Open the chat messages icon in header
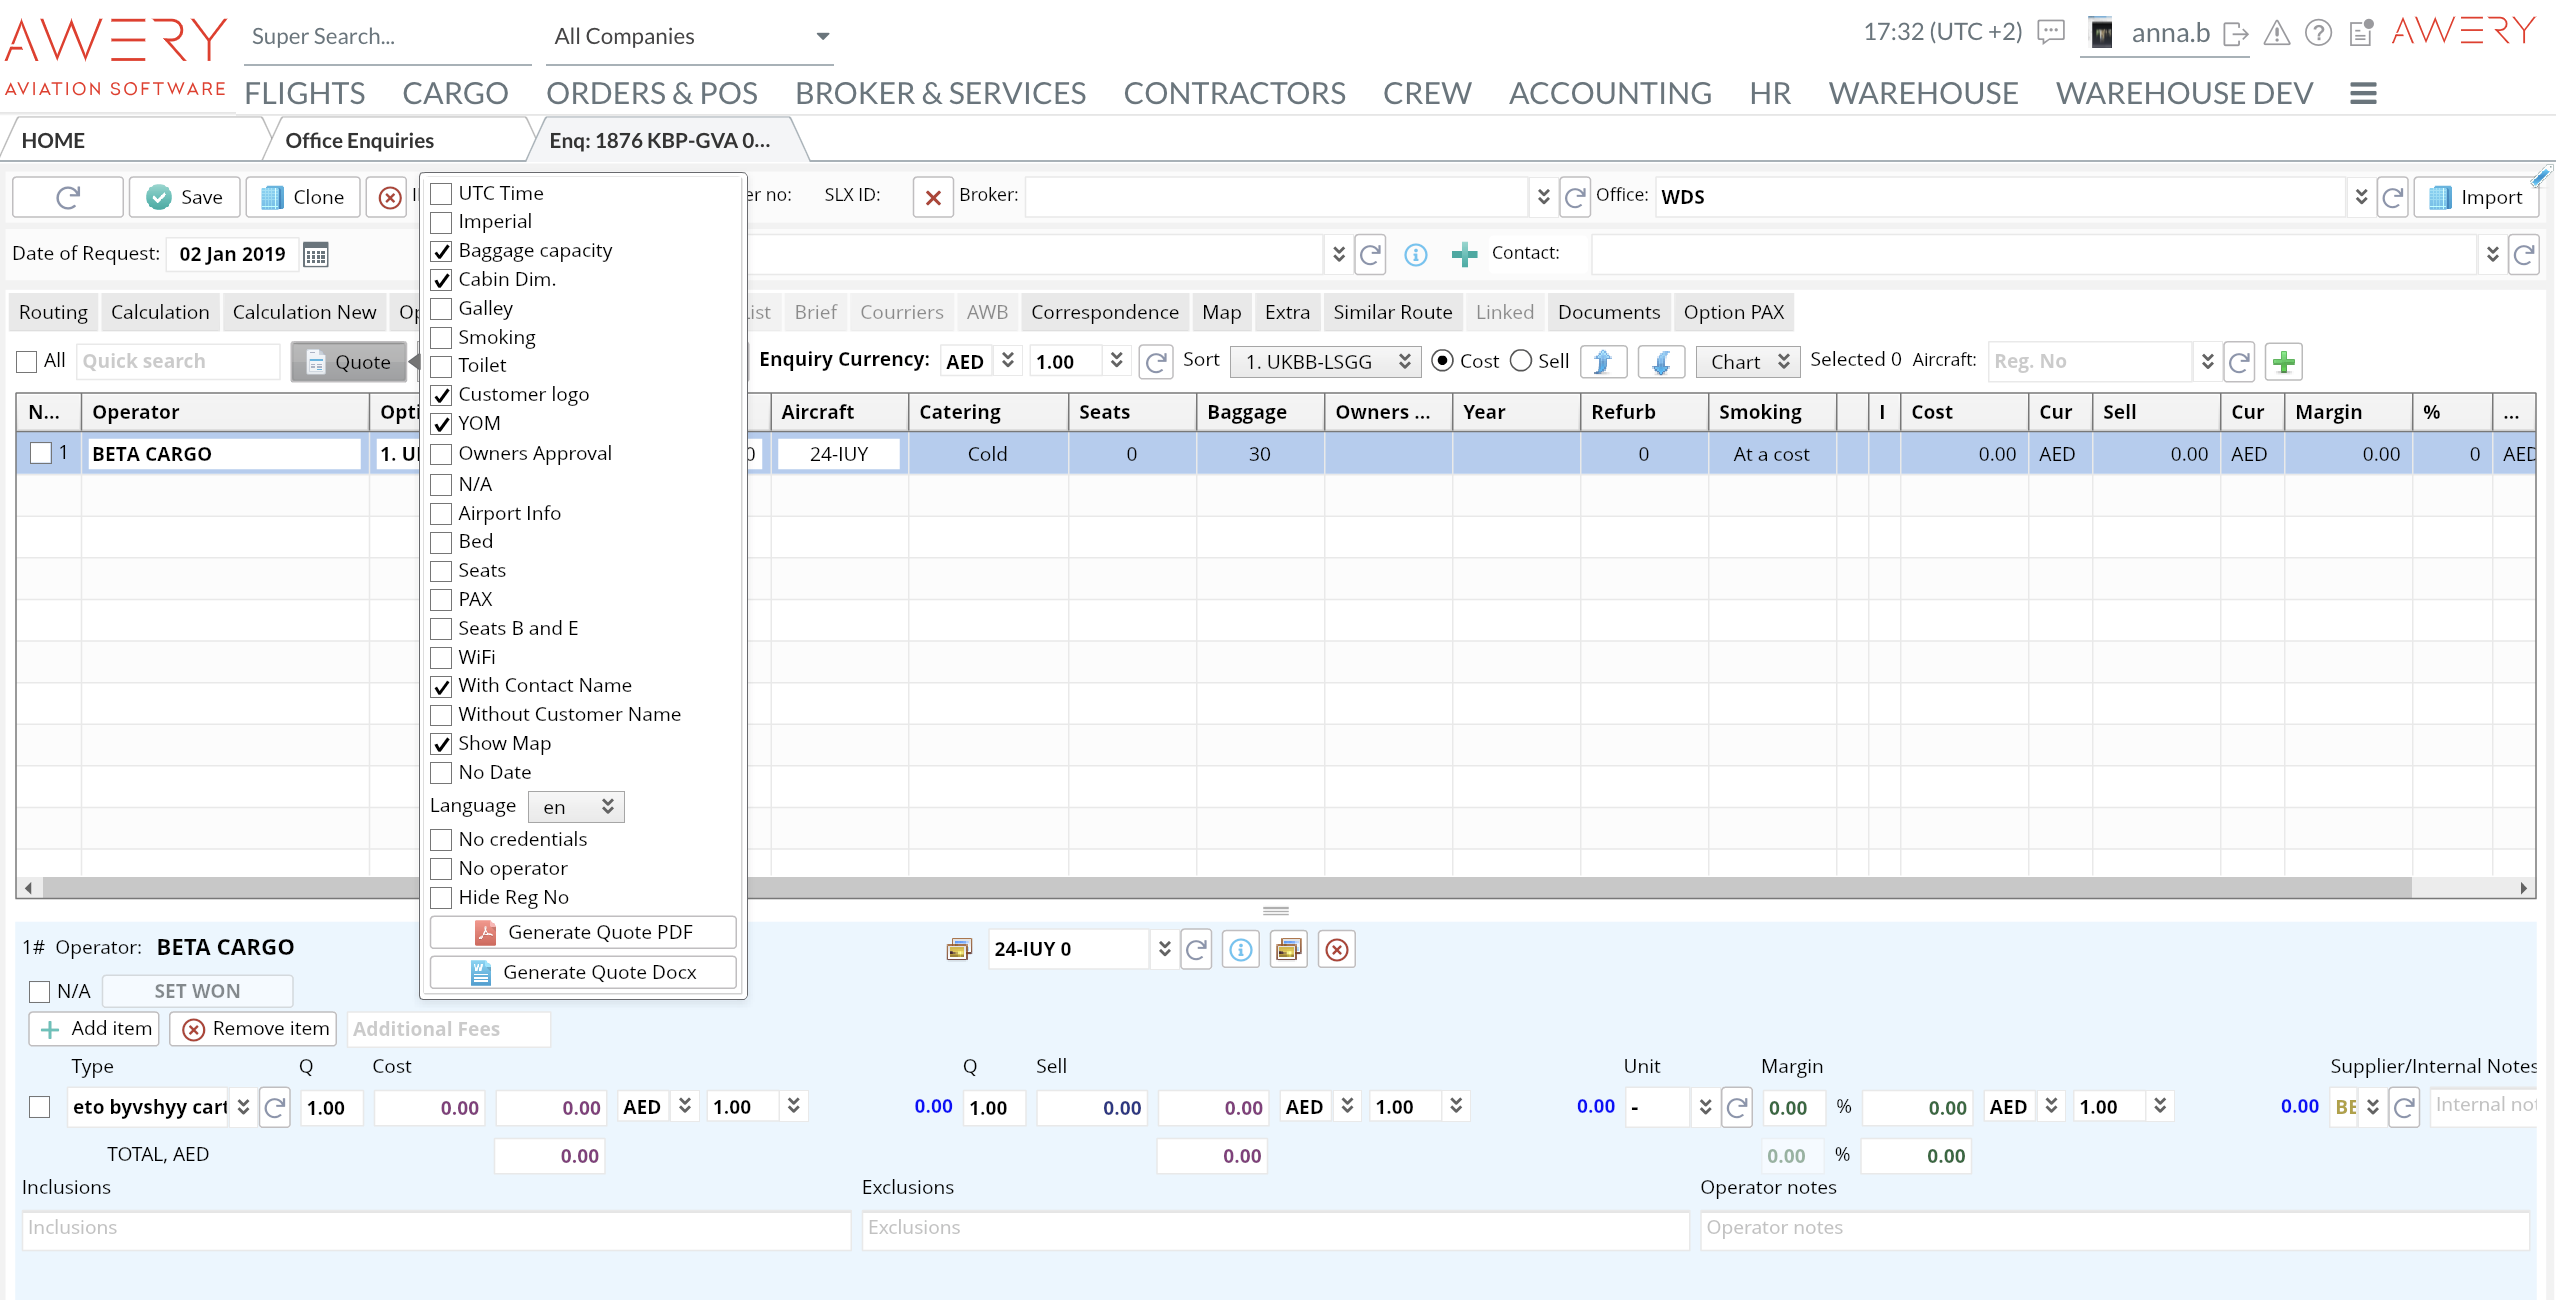 coord(2051,33)
